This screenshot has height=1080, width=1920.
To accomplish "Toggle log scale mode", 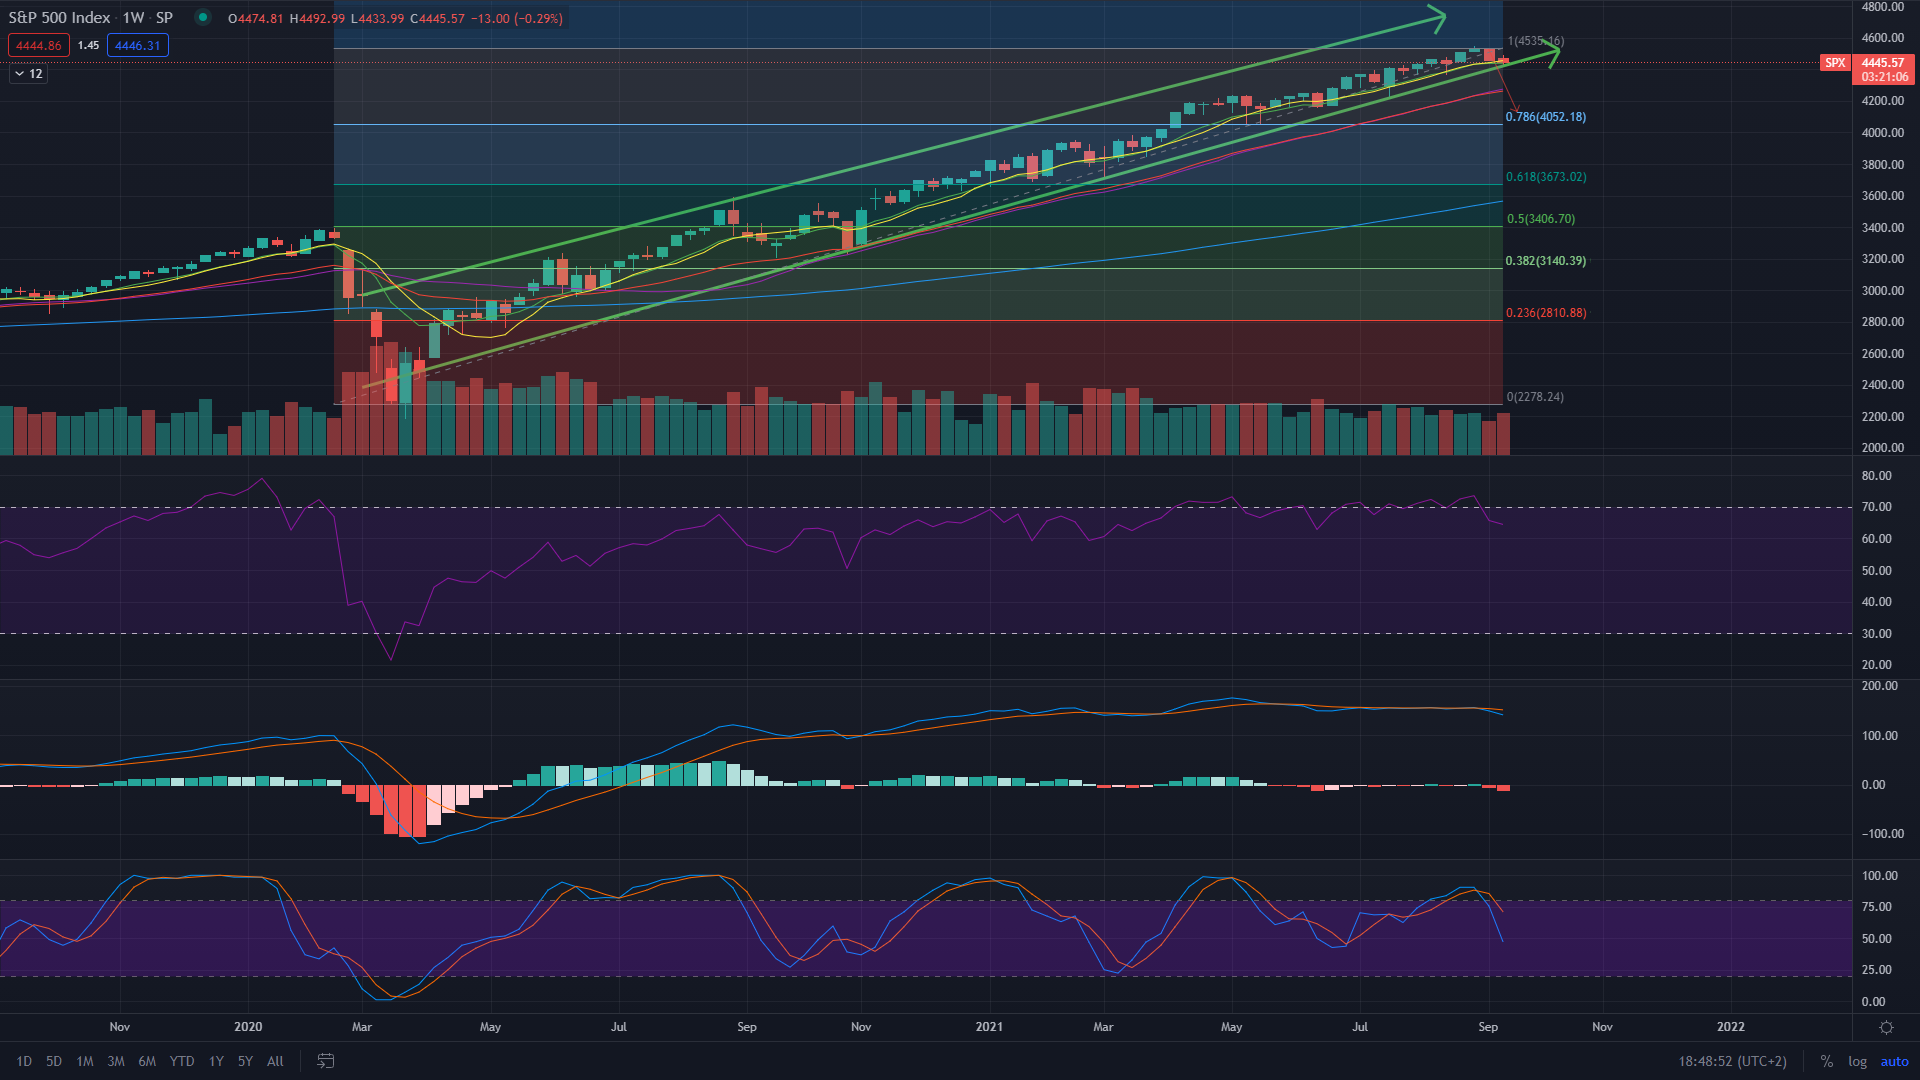I will [x=1857, y=1061].
